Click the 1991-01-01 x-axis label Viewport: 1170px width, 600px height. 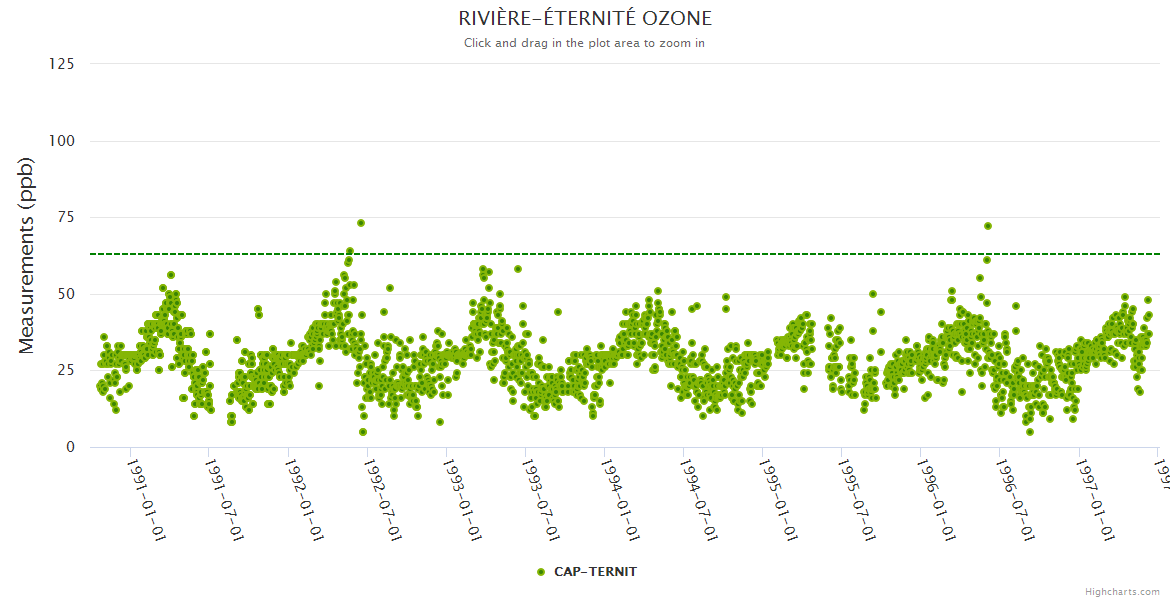point(145,500)
